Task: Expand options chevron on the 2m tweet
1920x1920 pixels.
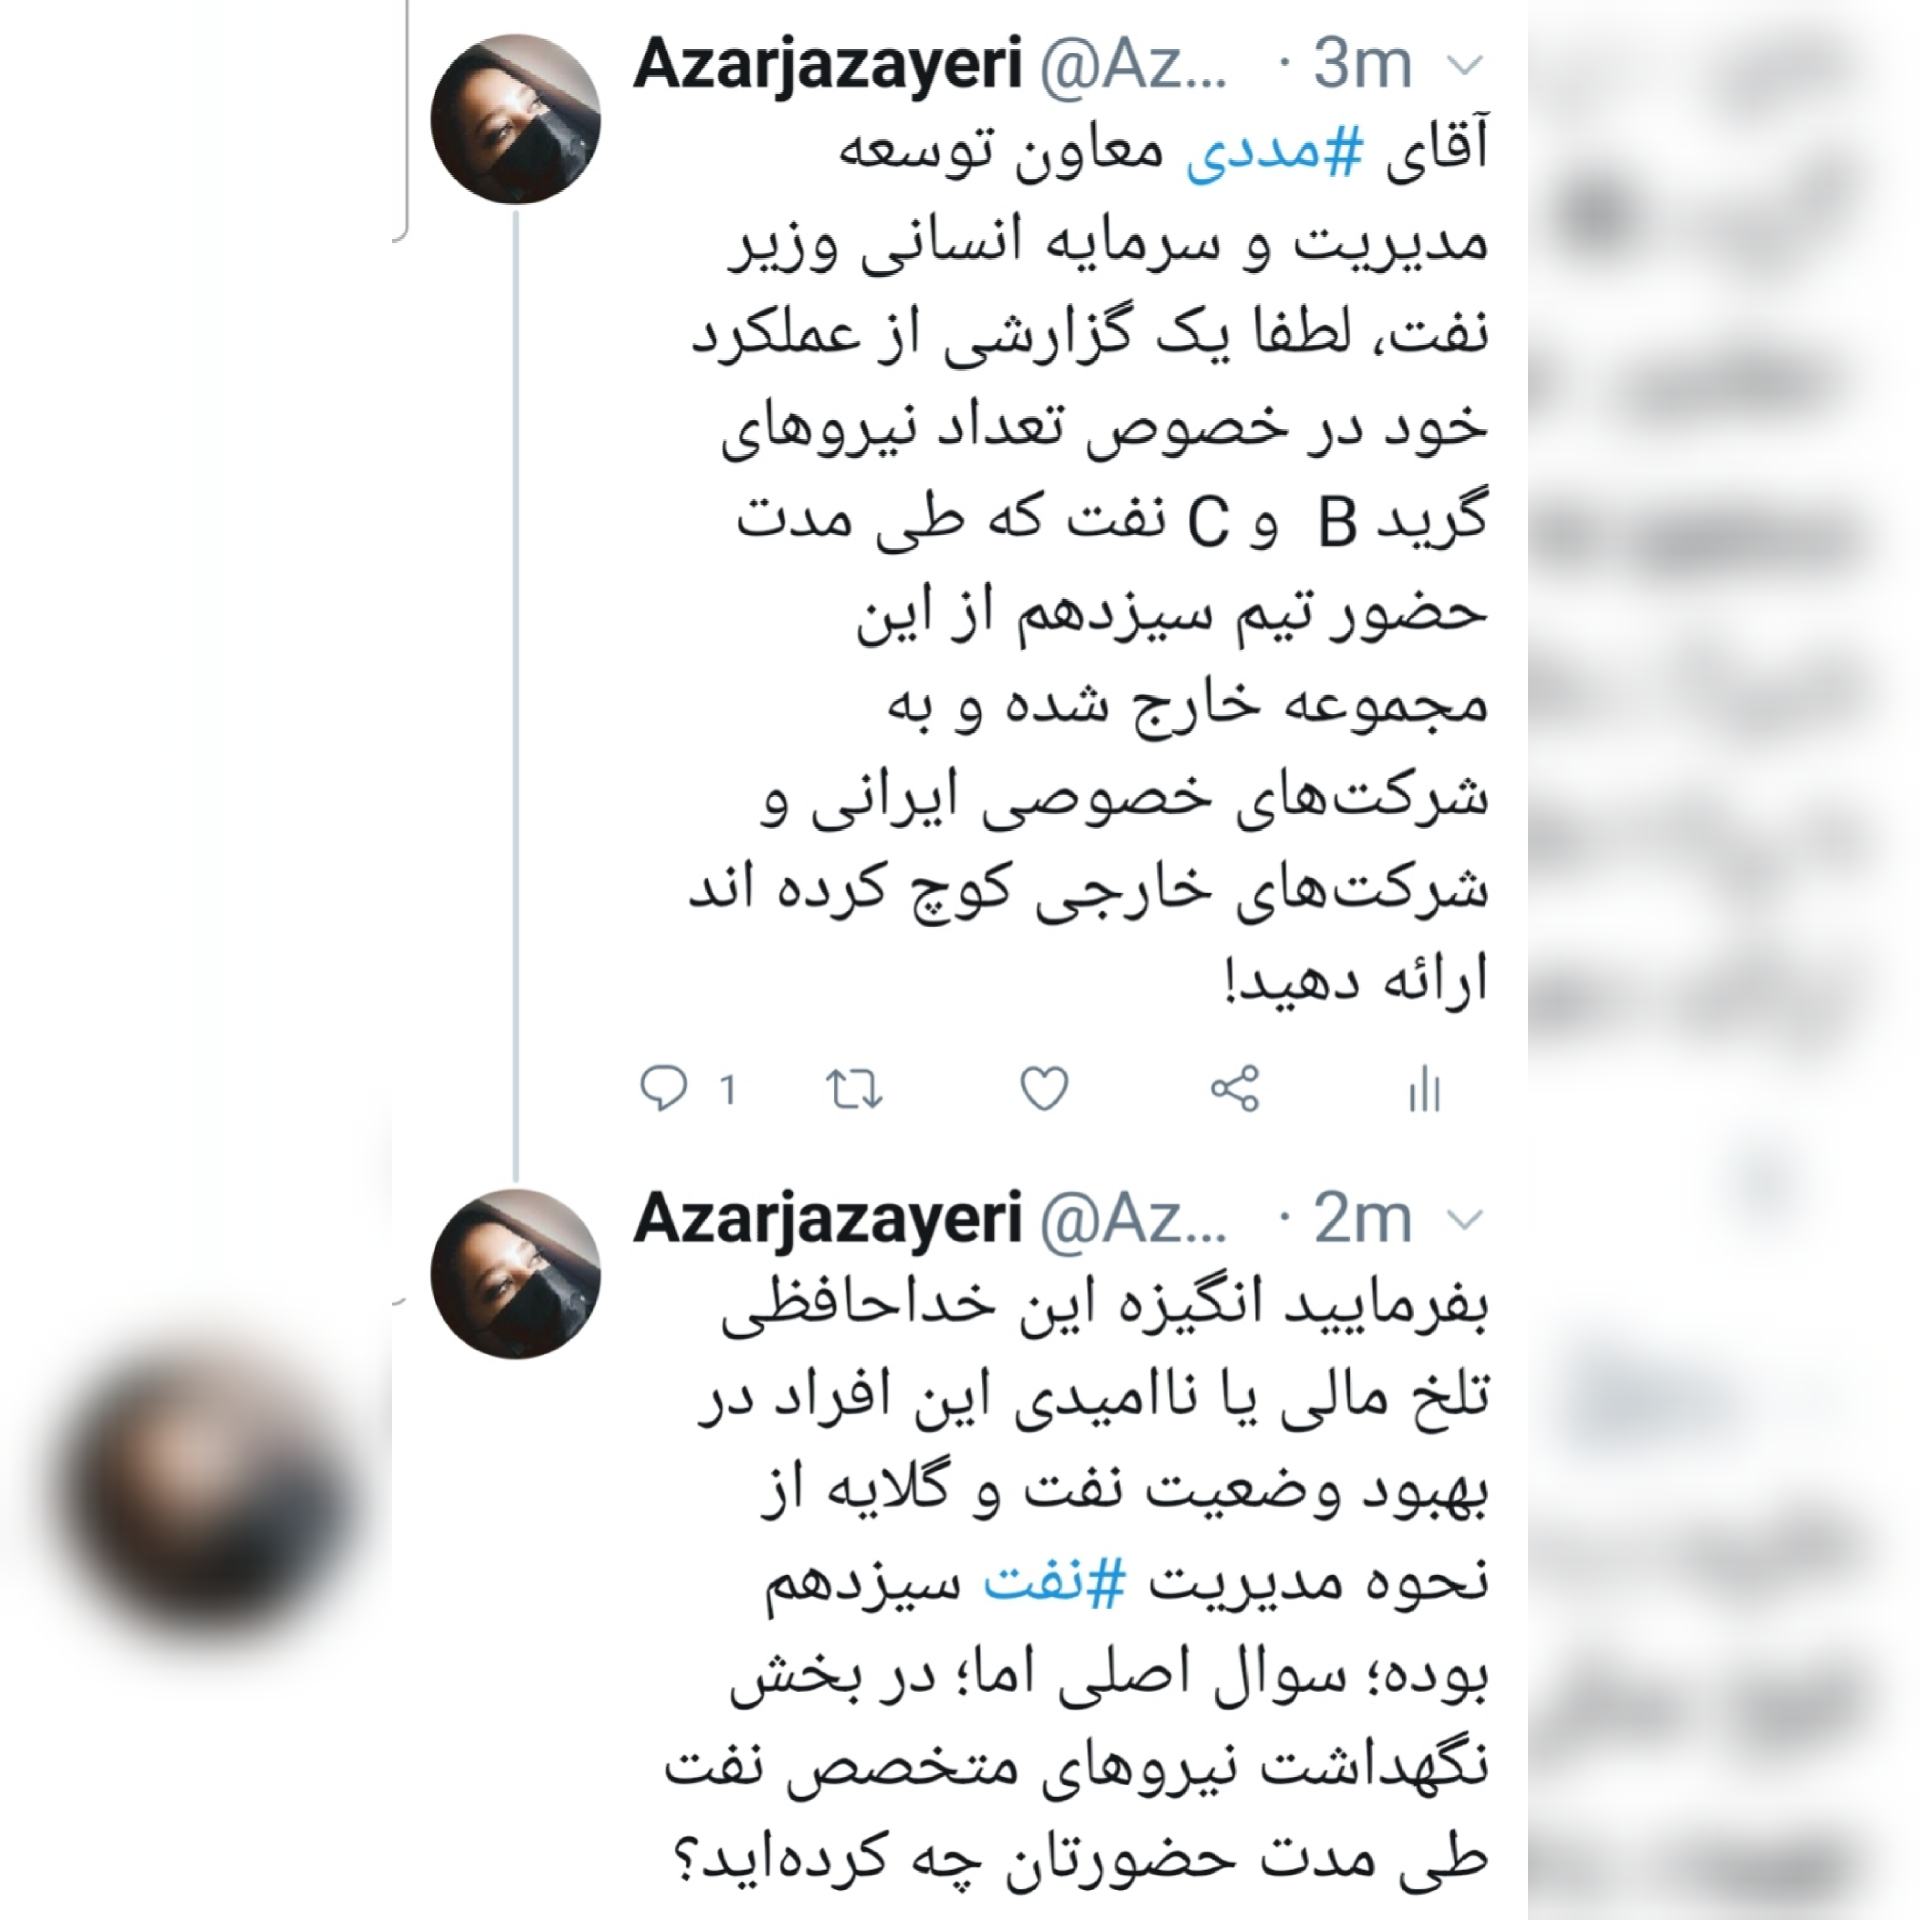Action: (1465, 1220)
